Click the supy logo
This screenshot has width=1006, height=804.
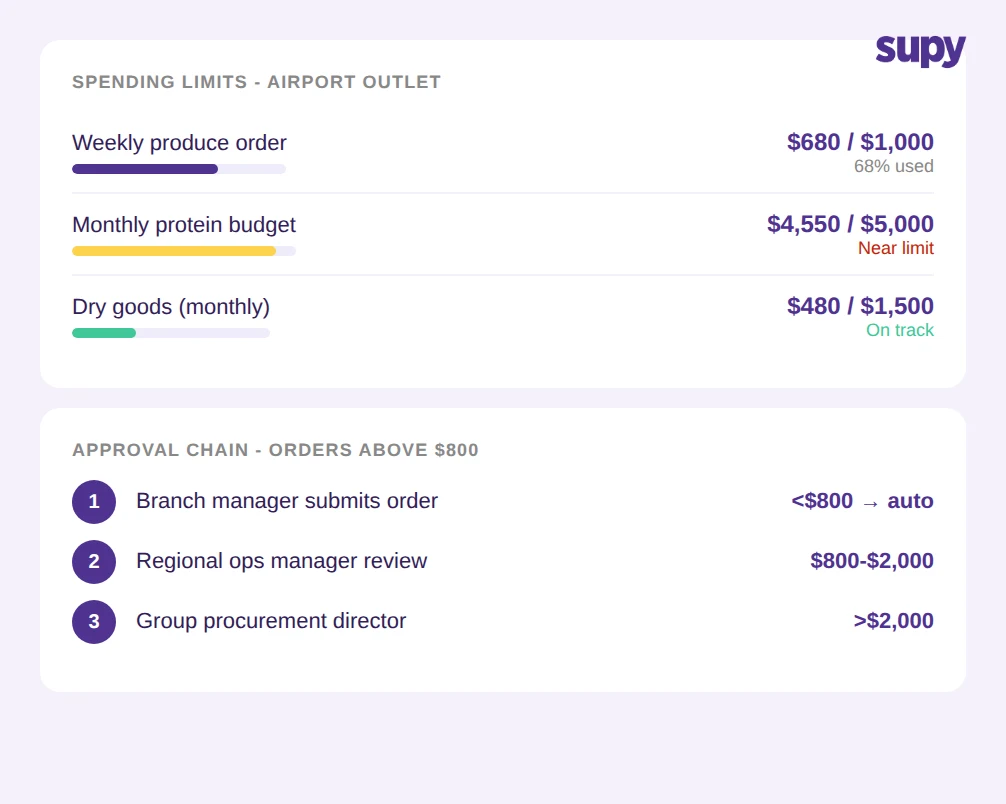click(x=920, y=50)
